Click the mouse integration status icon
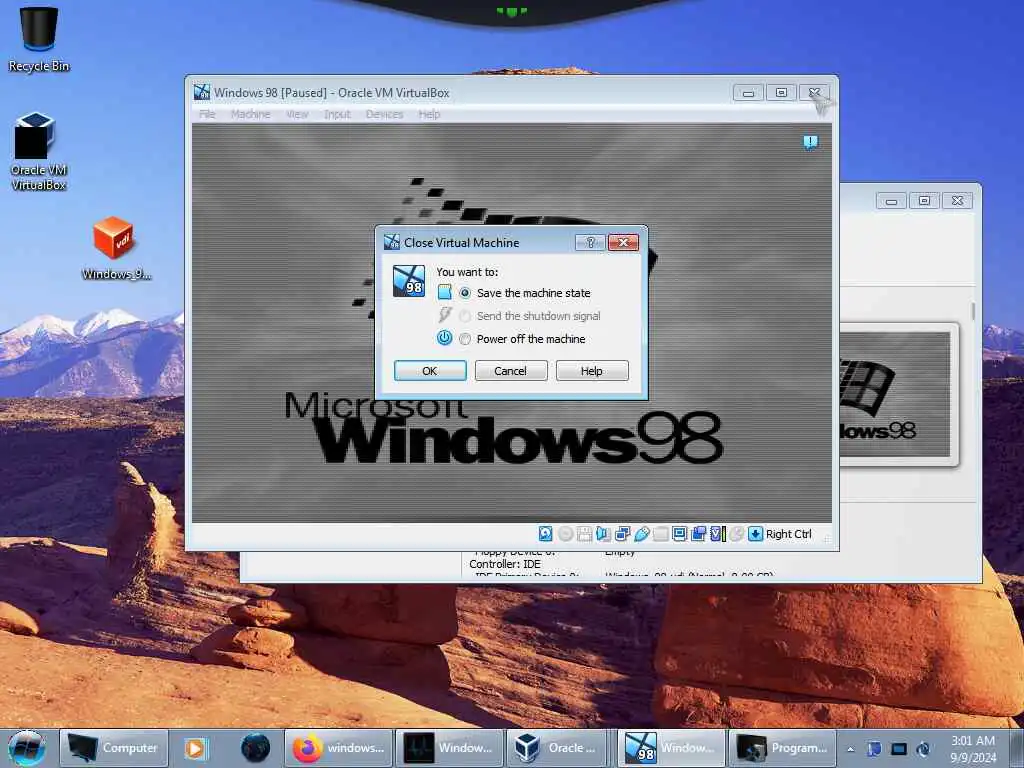 pyautogui.click(x=737, y=534)
